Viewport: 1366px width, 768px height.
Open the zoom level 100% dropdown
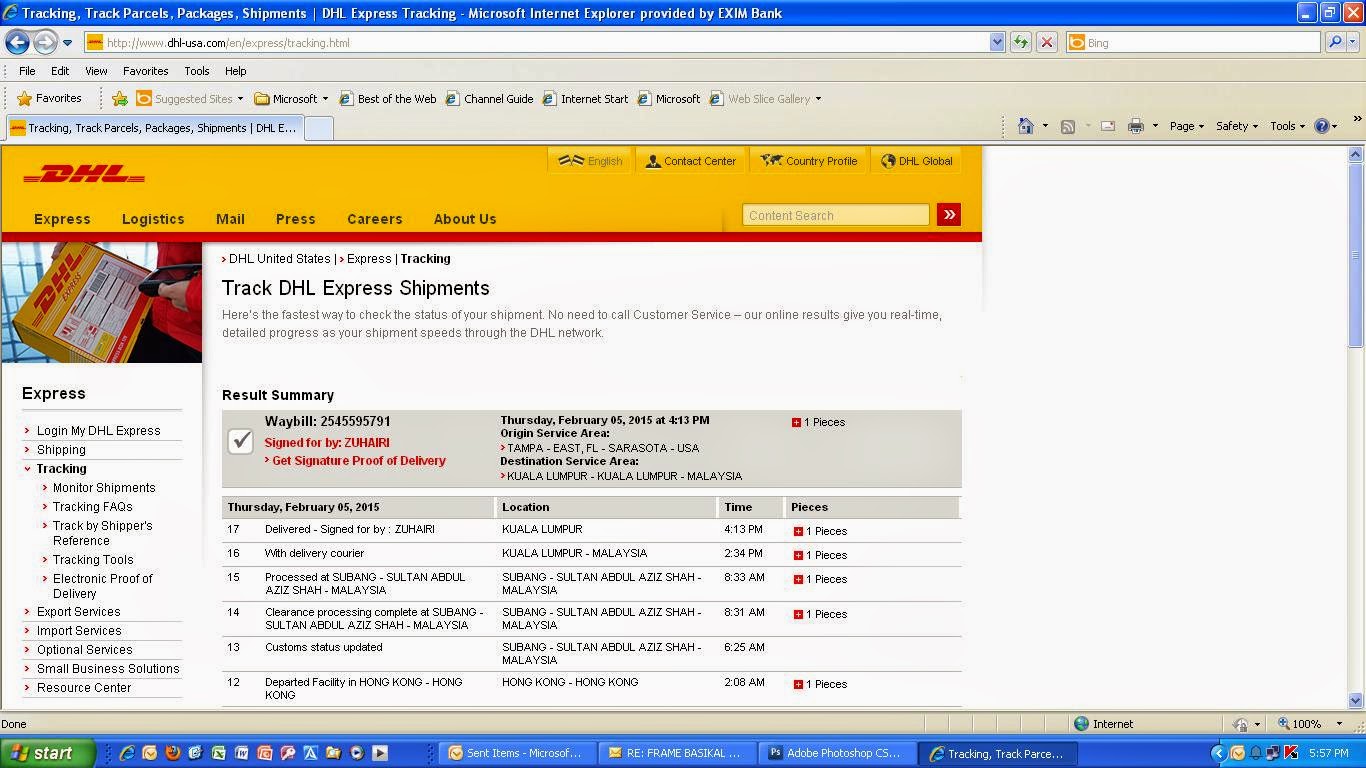point(1338,724)
